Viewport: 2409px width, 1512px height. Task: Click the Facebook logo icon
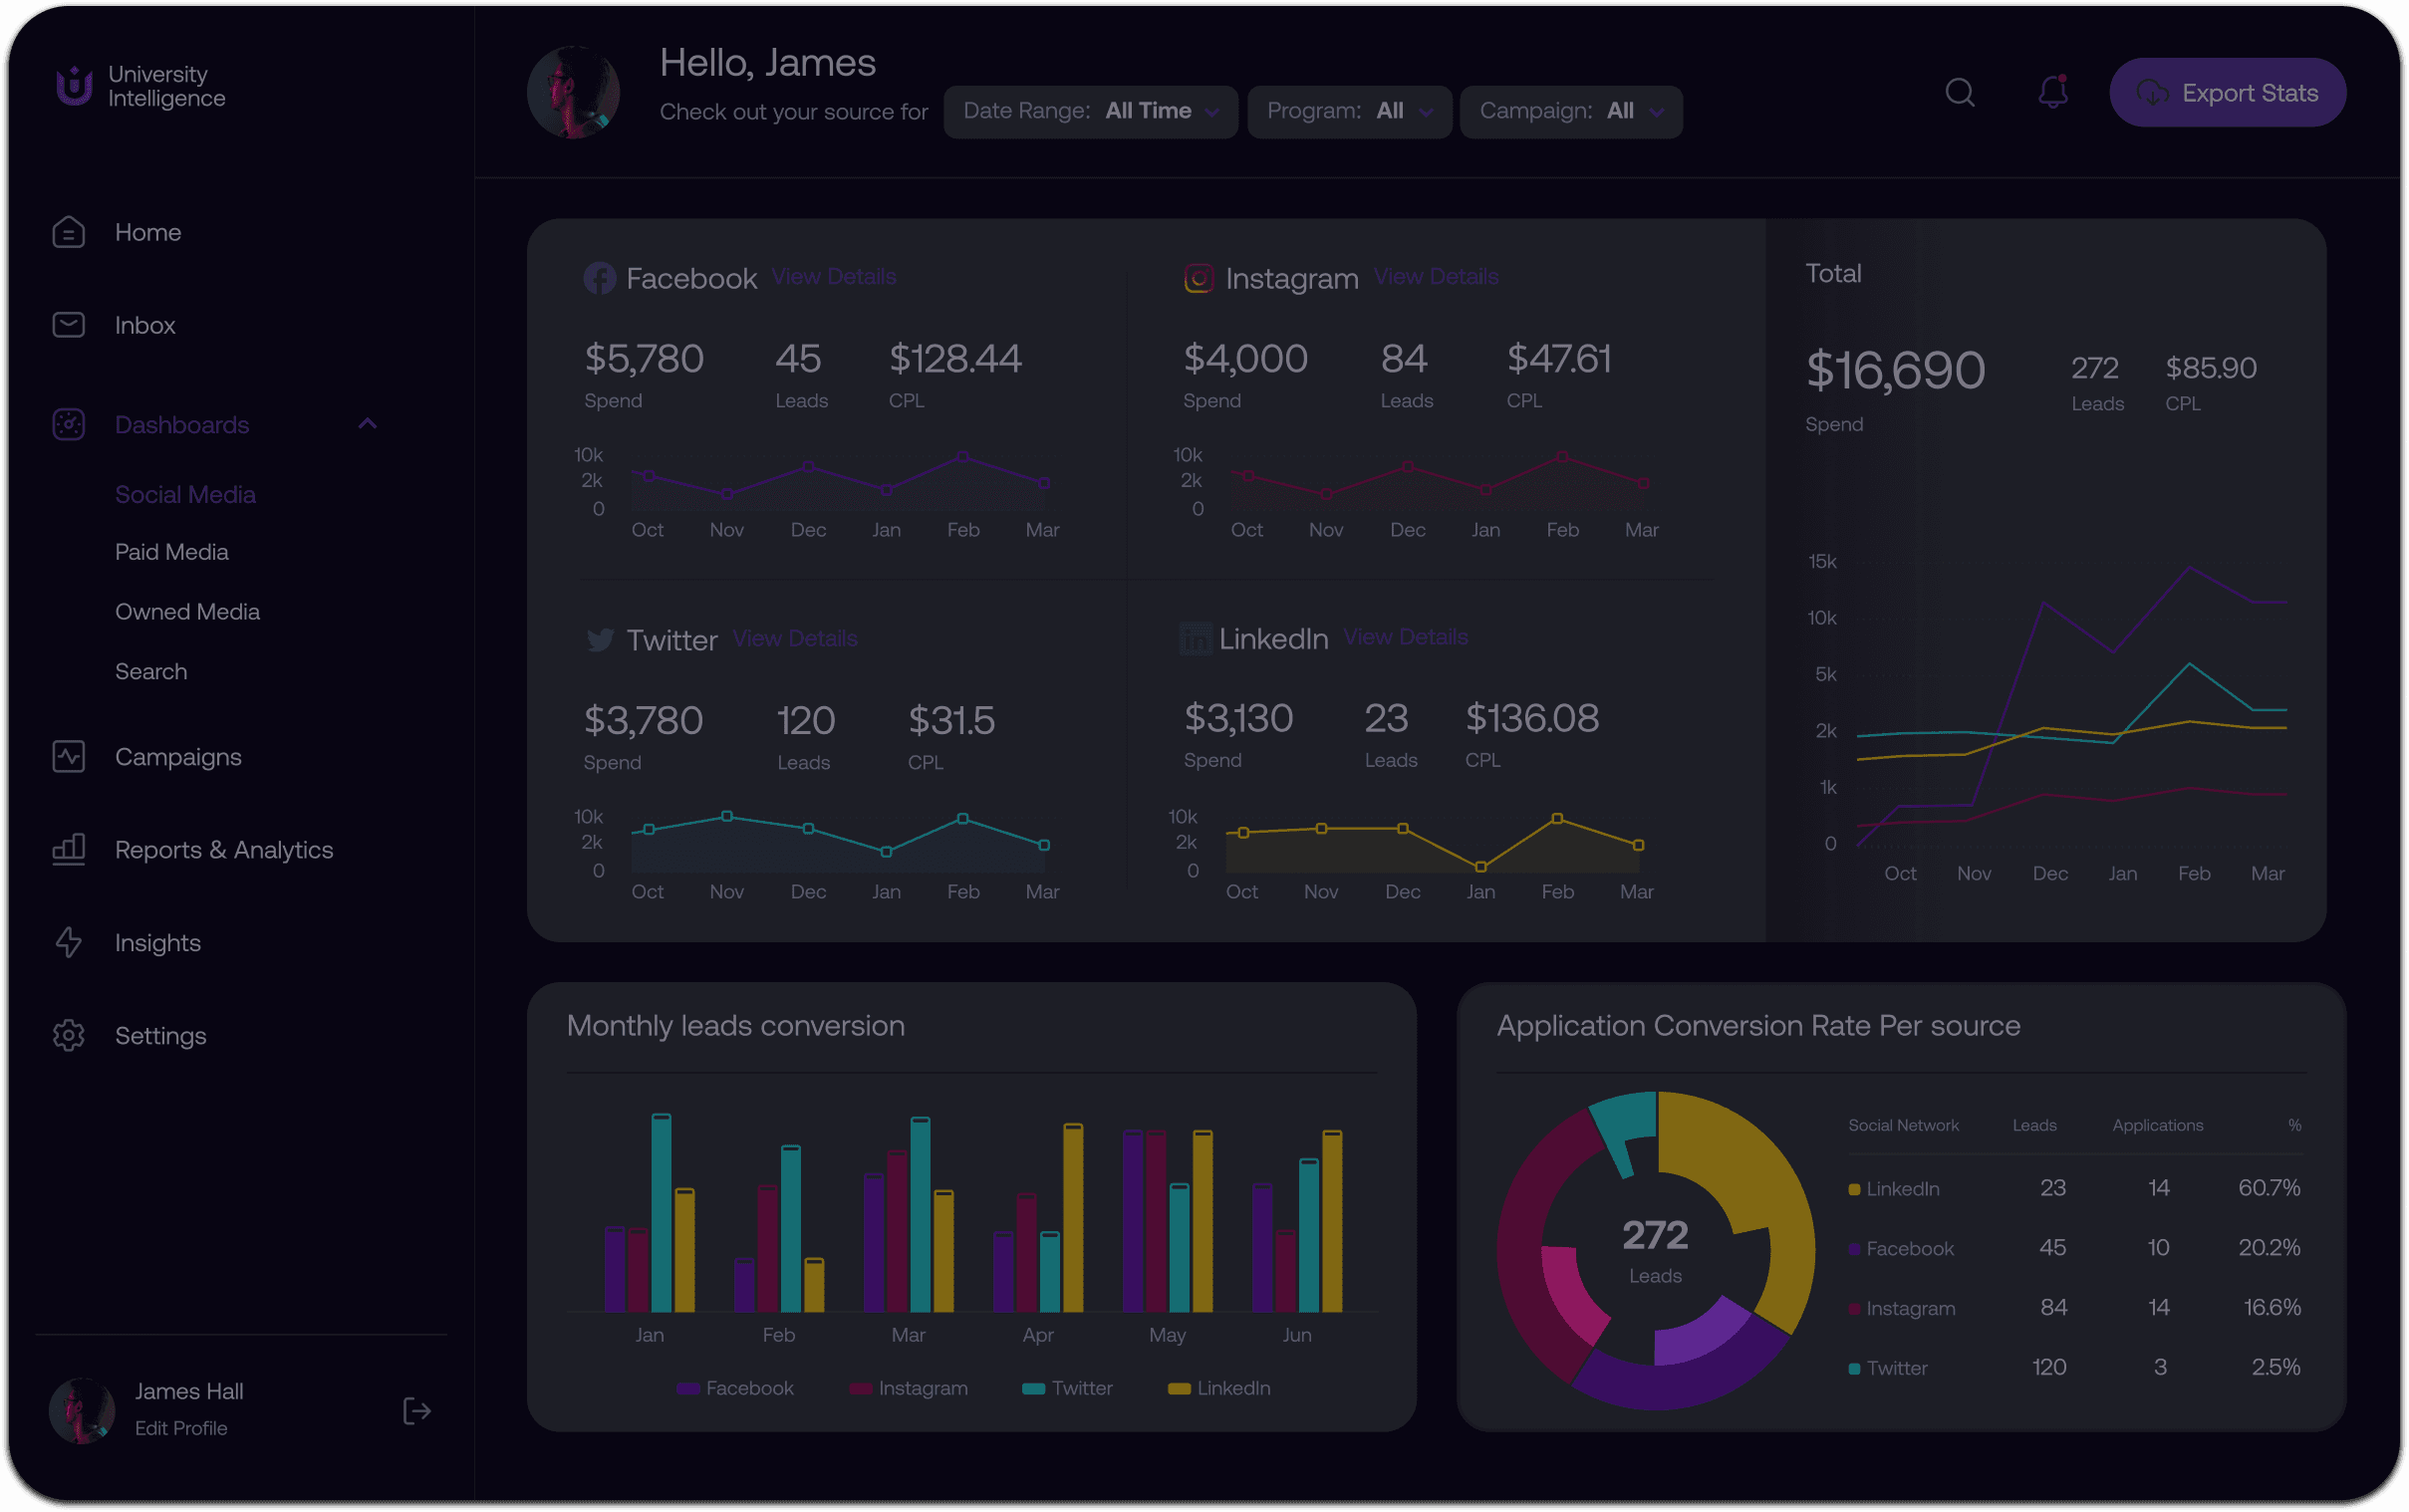pos(599,278)
